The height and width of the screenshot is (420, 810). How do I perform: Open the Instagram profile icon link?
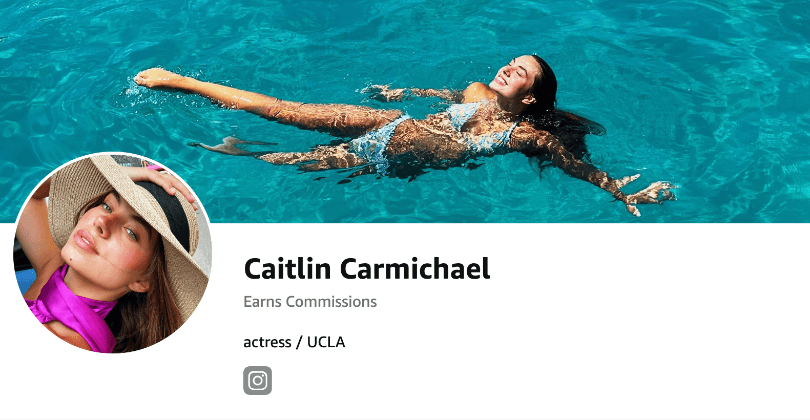257,381
